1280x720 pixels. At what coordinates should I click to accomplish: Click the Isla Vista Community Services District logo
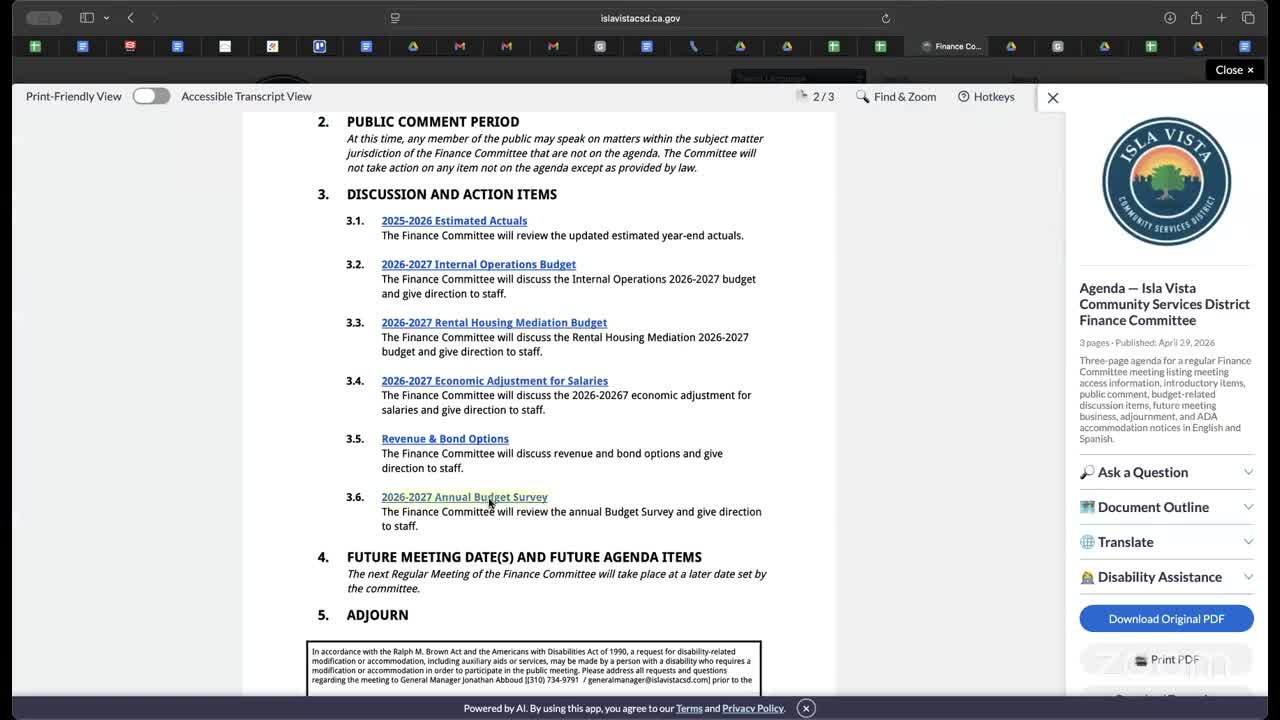point(1166,182)
